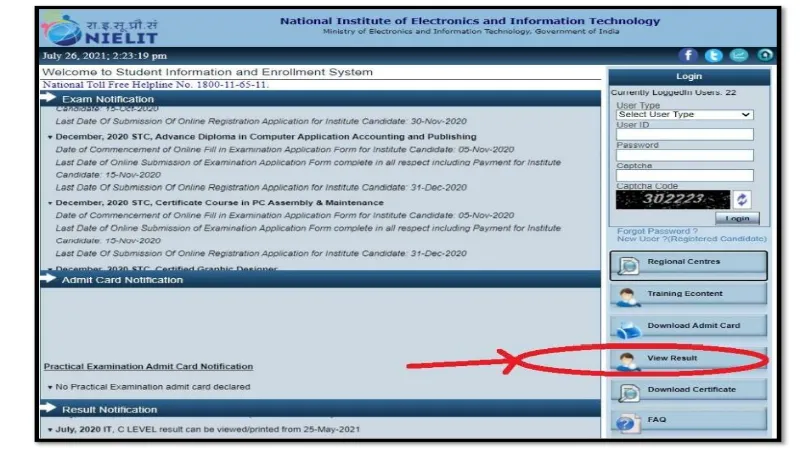The width and height of the screenshot is (800, 450).
Task: Open Practical Examination Admit Card Notification link
Action: click(x=148, y=366)
